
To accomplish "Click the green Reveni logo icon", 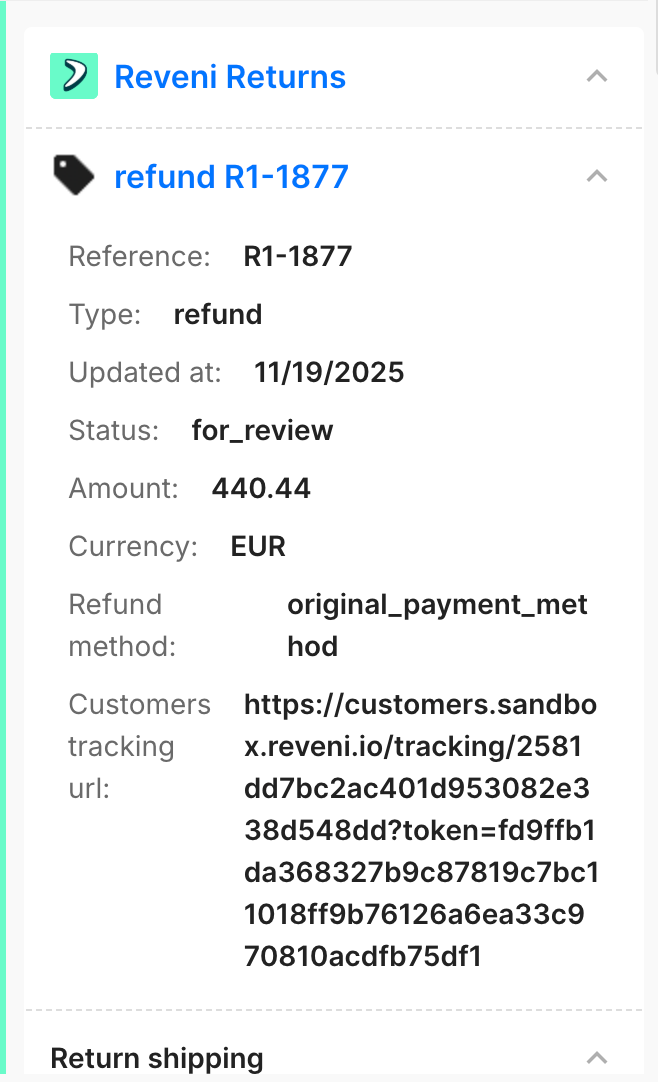I will (73, 76).
